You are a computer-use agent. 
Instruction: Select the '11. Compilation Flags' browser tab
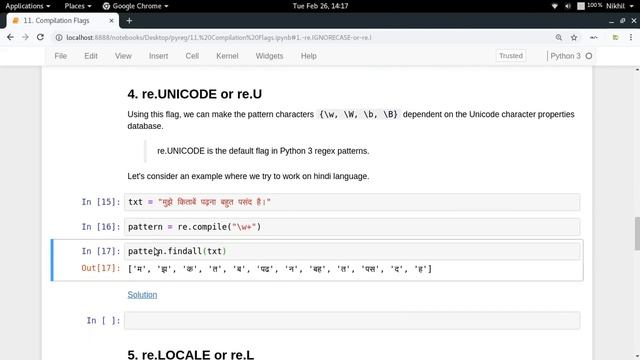click(x=61, y=20)
